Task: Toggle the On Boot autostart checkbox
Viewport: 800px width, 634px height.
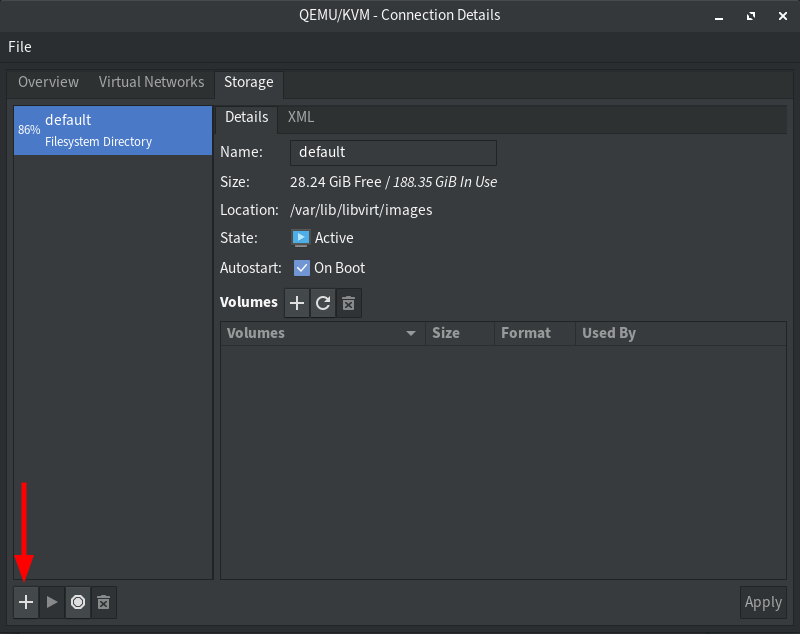Action: [302, 268]
